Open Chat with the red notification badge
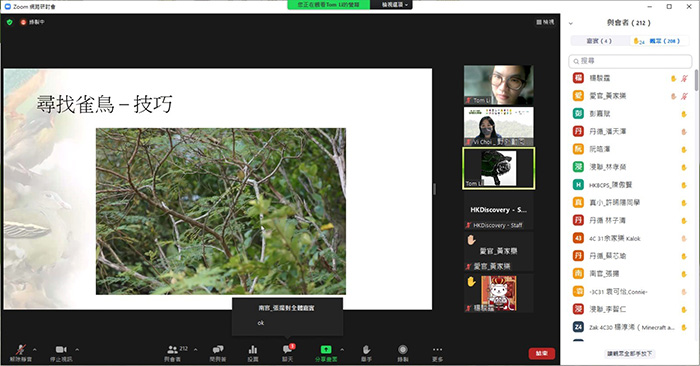The height and width of the screenshot is (366, 700). 288,352
